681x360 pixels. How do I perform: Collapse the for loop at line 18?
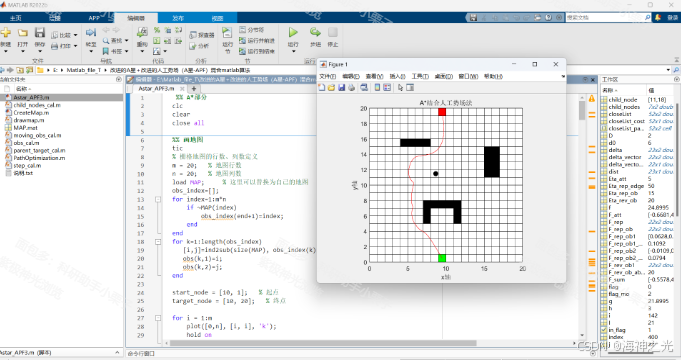pos(158,242)
